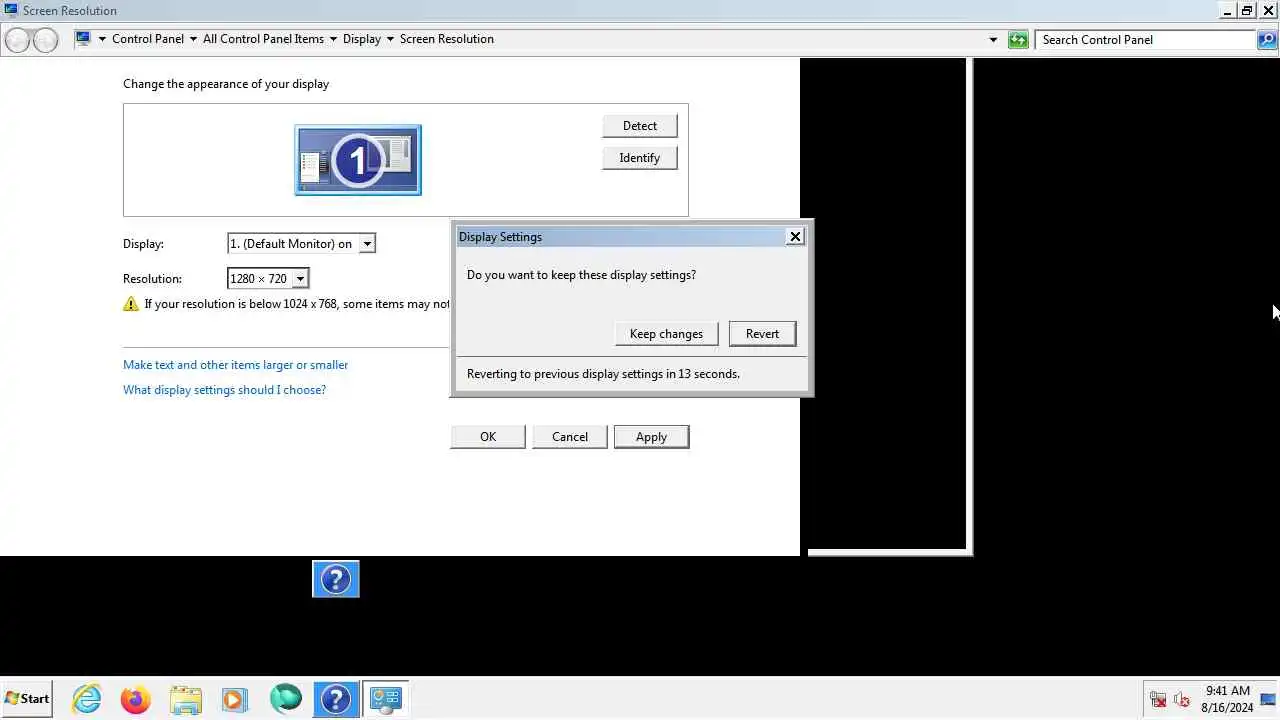The width and height of the screenshot is (1280, 720).
Task: Click the yellow warning icon under Resolution
Action: pos(131,304)
